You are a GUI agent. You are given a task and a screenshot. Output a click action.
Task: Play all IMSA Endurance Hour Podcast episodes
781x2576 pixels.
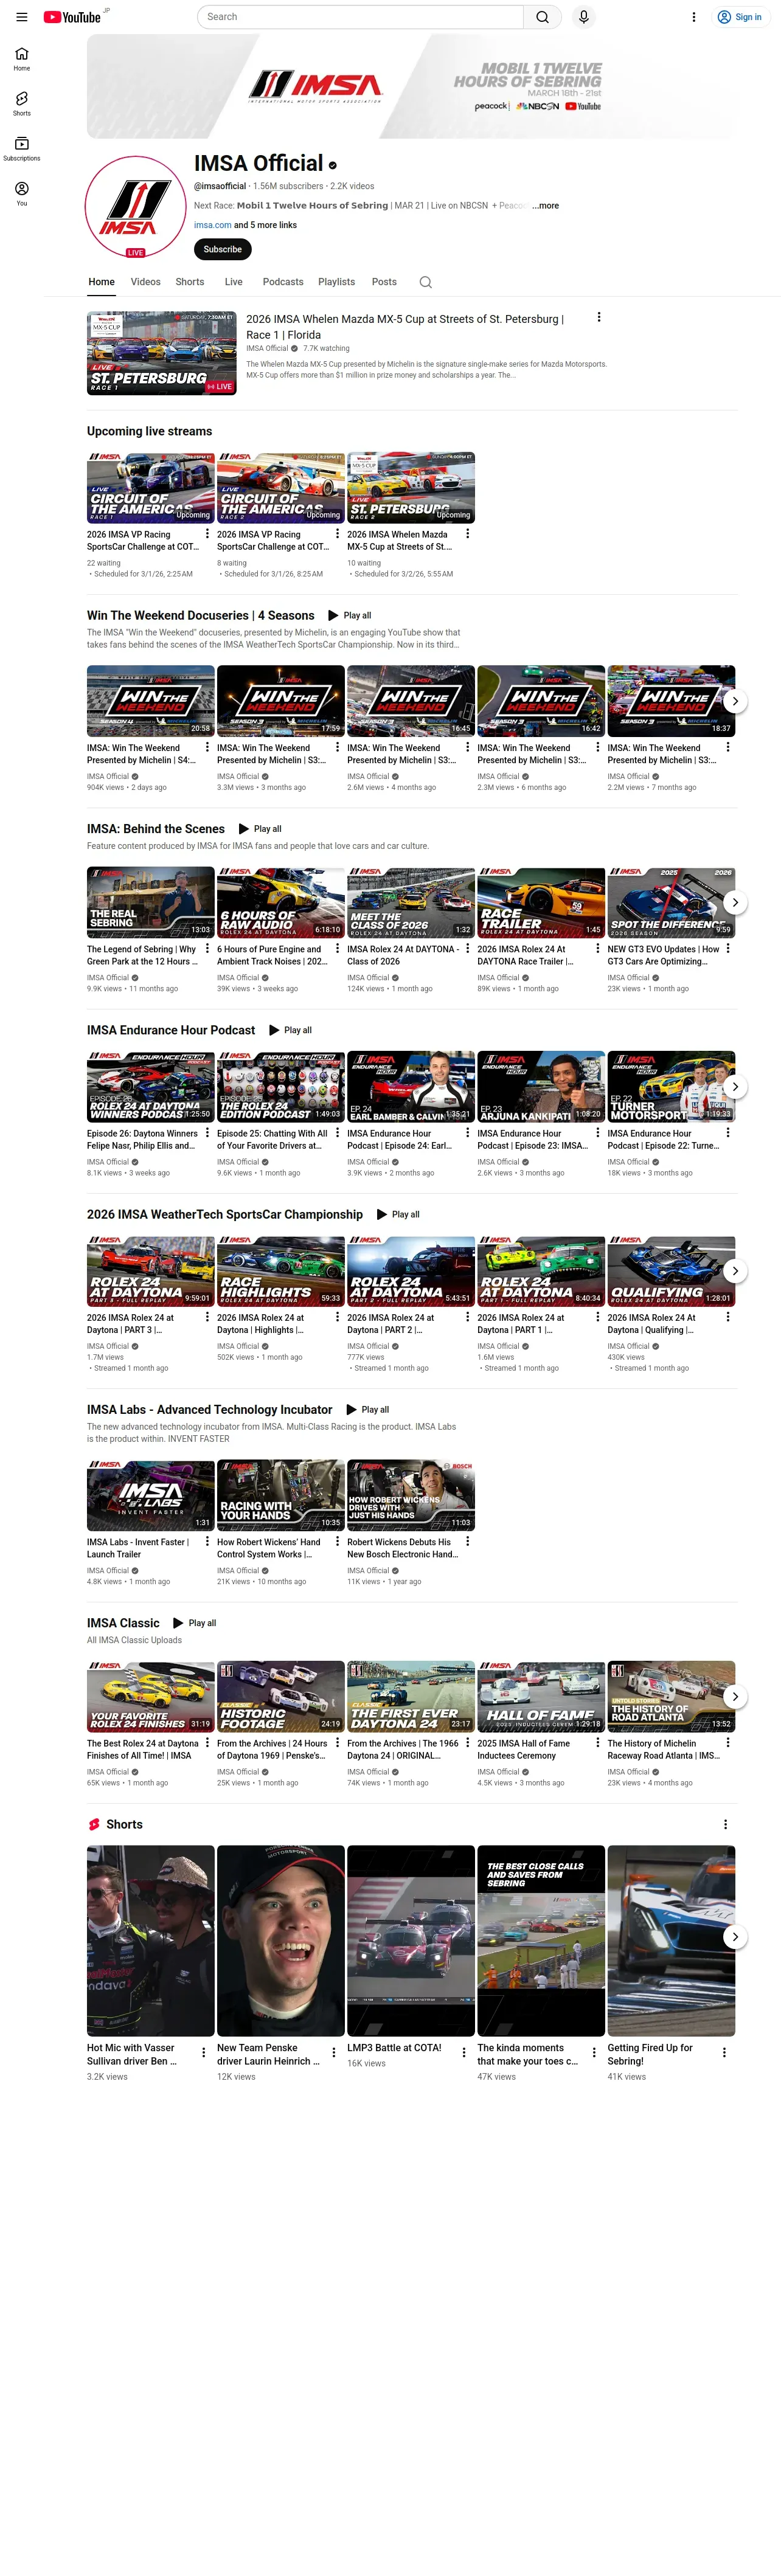coord(290,1030)
